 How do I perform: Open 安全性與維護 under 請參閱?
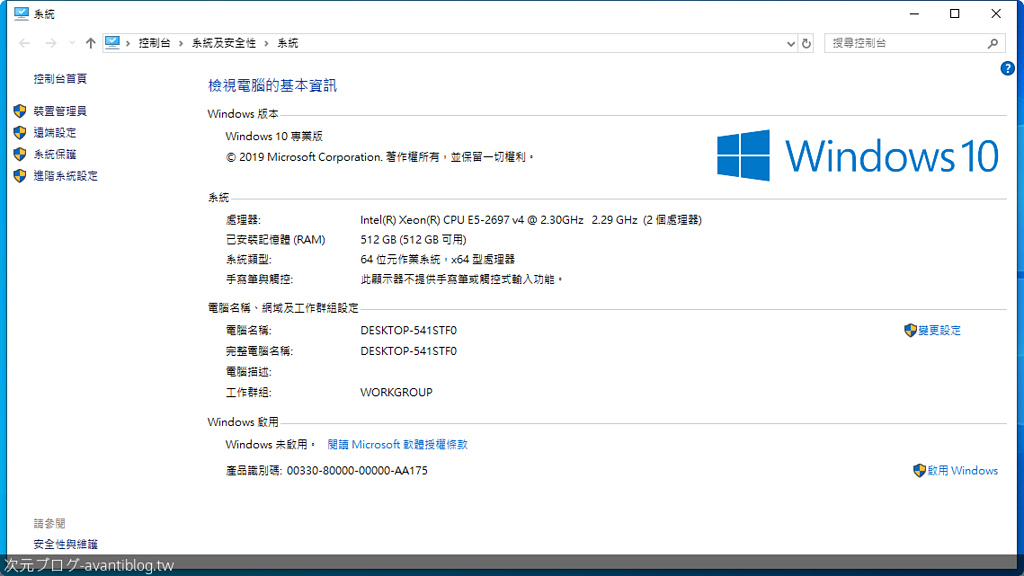65,544
